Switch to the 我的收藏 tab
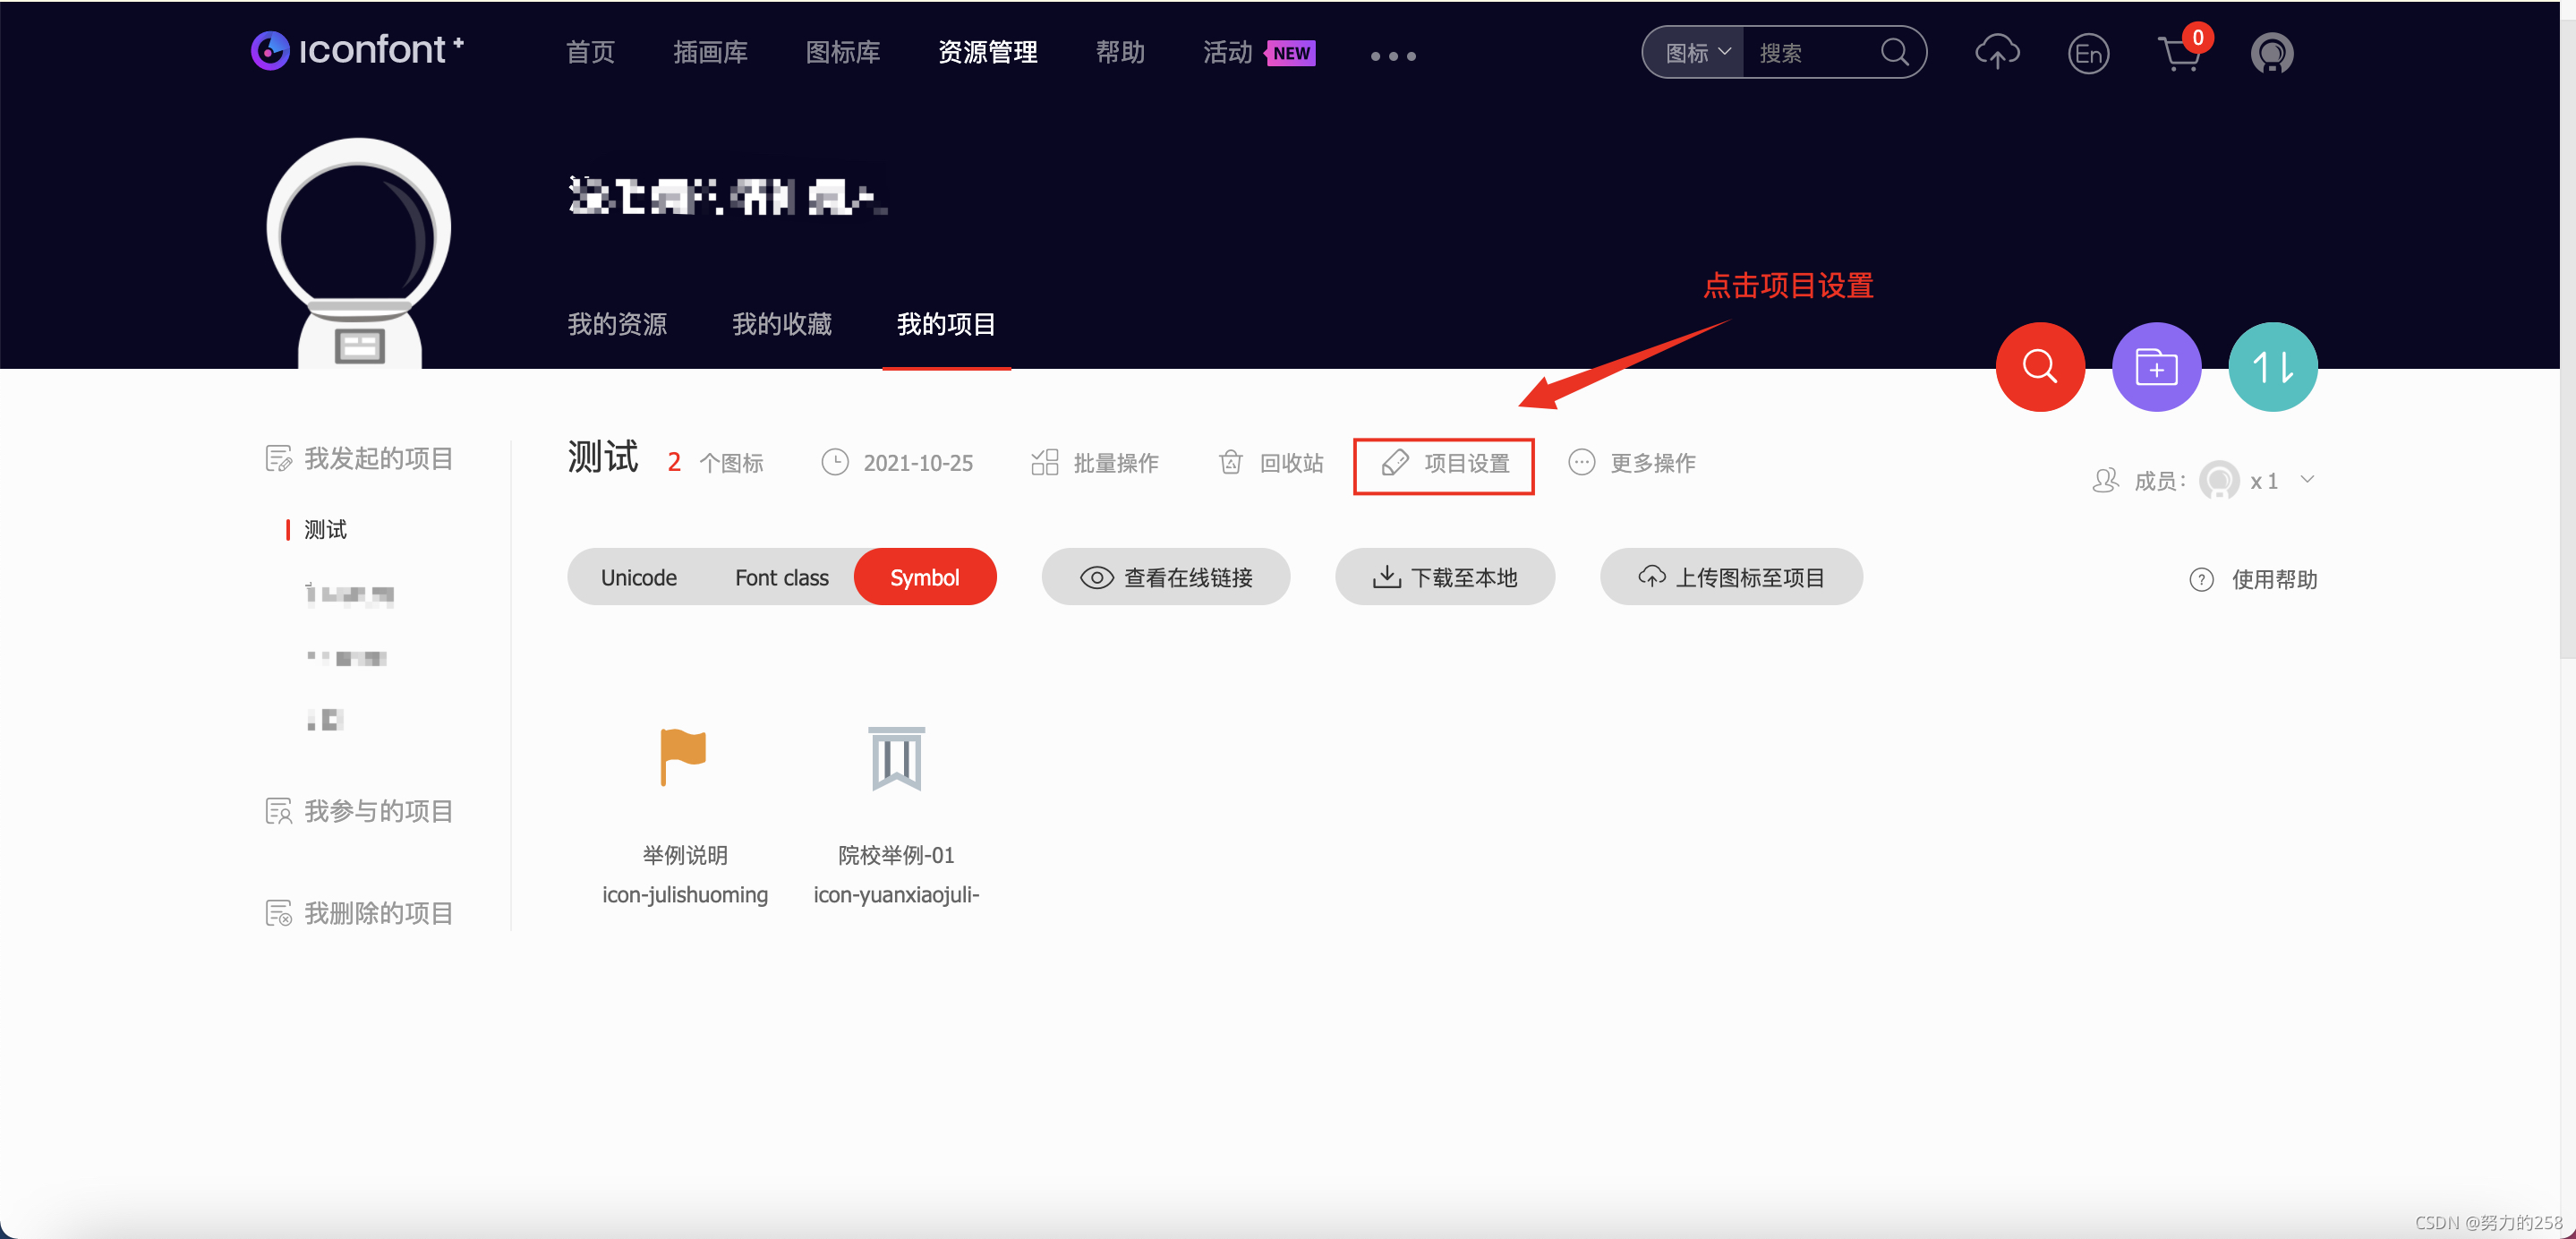 781,324
